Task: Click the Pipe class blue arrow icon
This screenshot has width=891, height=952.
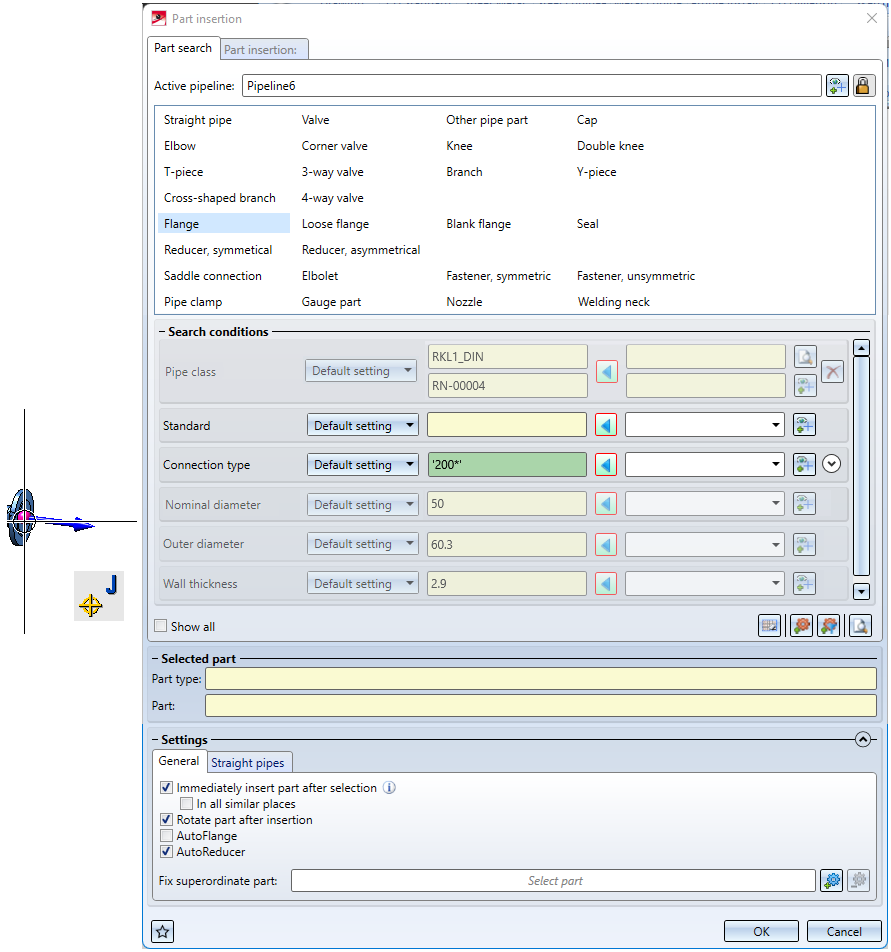Action: pos(606,372)
